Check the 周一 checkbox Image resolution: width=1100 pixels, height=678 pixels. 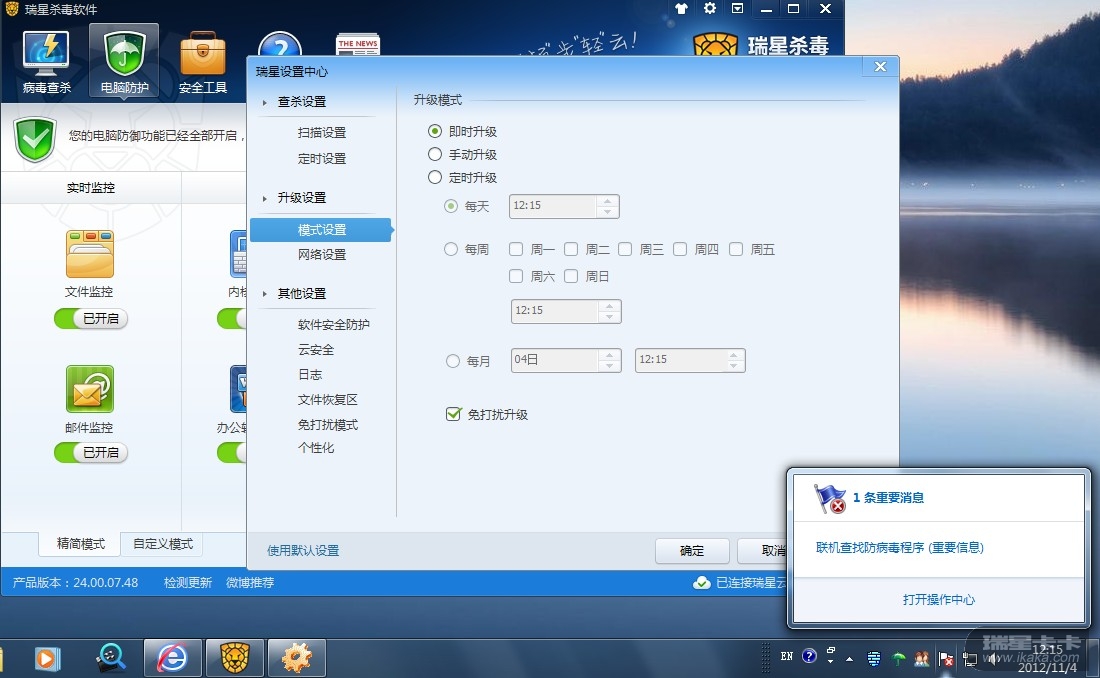[x=516, y=249]
